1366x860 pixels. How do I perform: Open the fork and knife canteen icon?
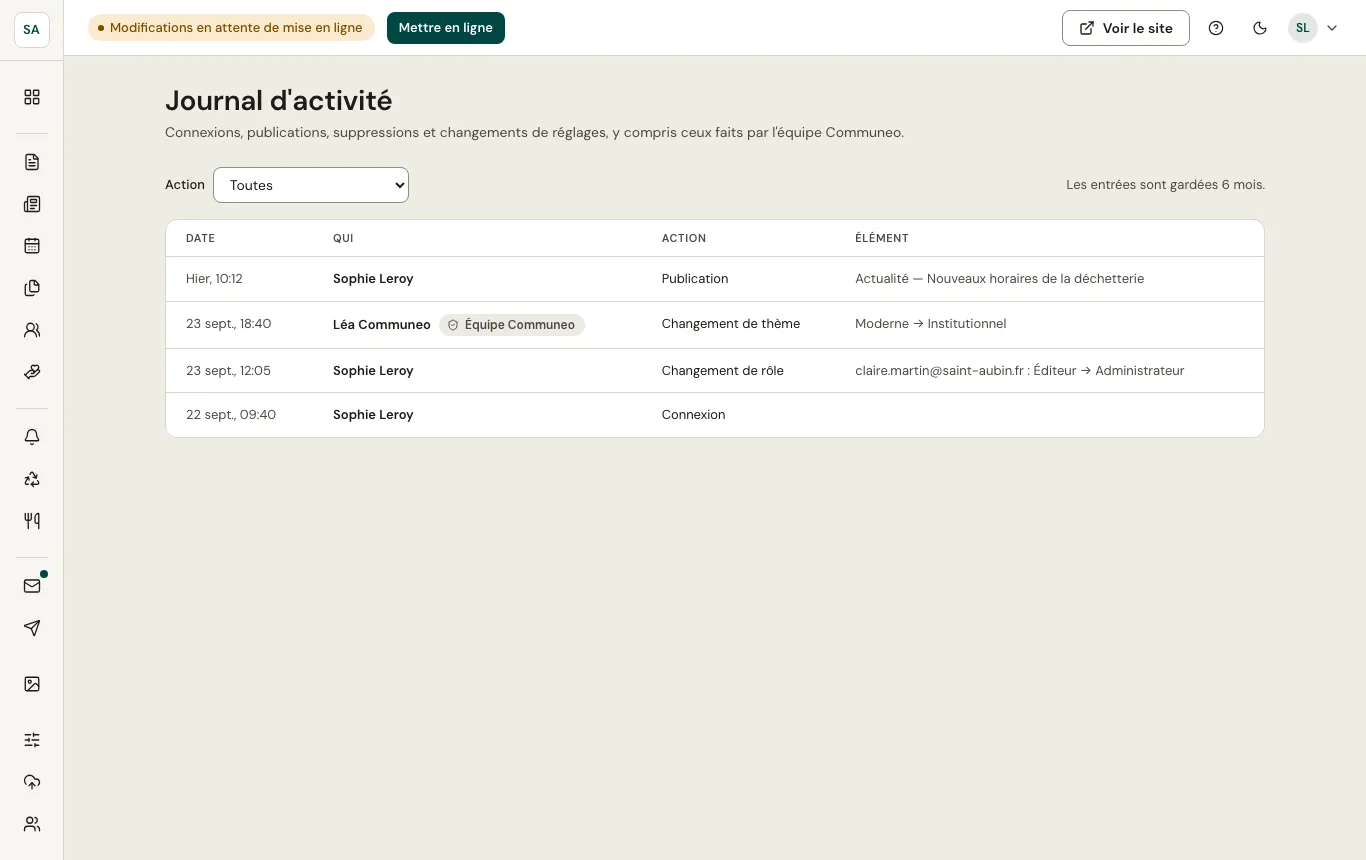(32, 521)
